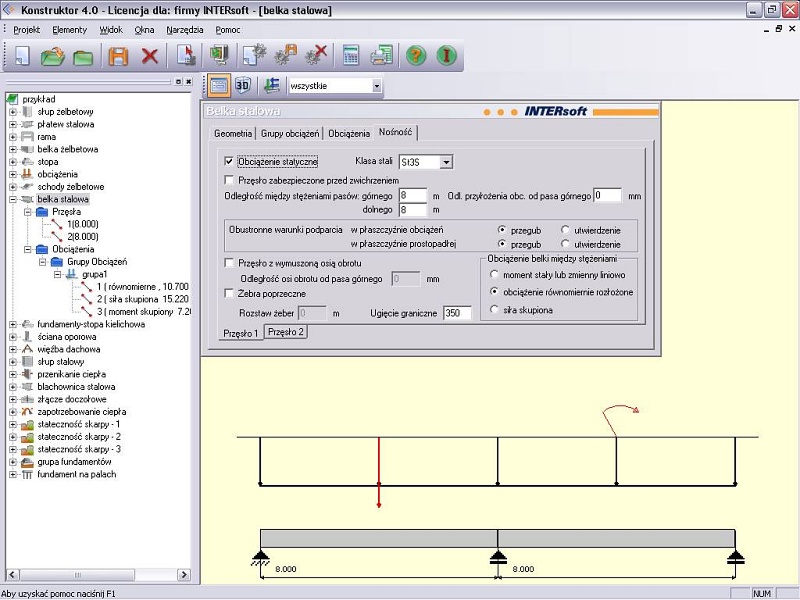
Task: Expand the ściana oporowa tree node
Action: point(13,337)
